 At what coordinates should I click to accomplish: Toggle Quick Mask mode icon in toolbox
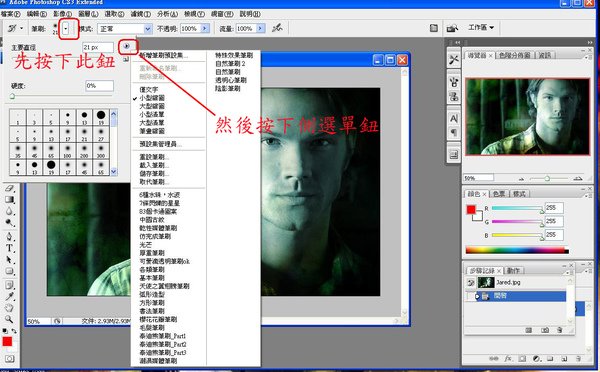(10, 359)
